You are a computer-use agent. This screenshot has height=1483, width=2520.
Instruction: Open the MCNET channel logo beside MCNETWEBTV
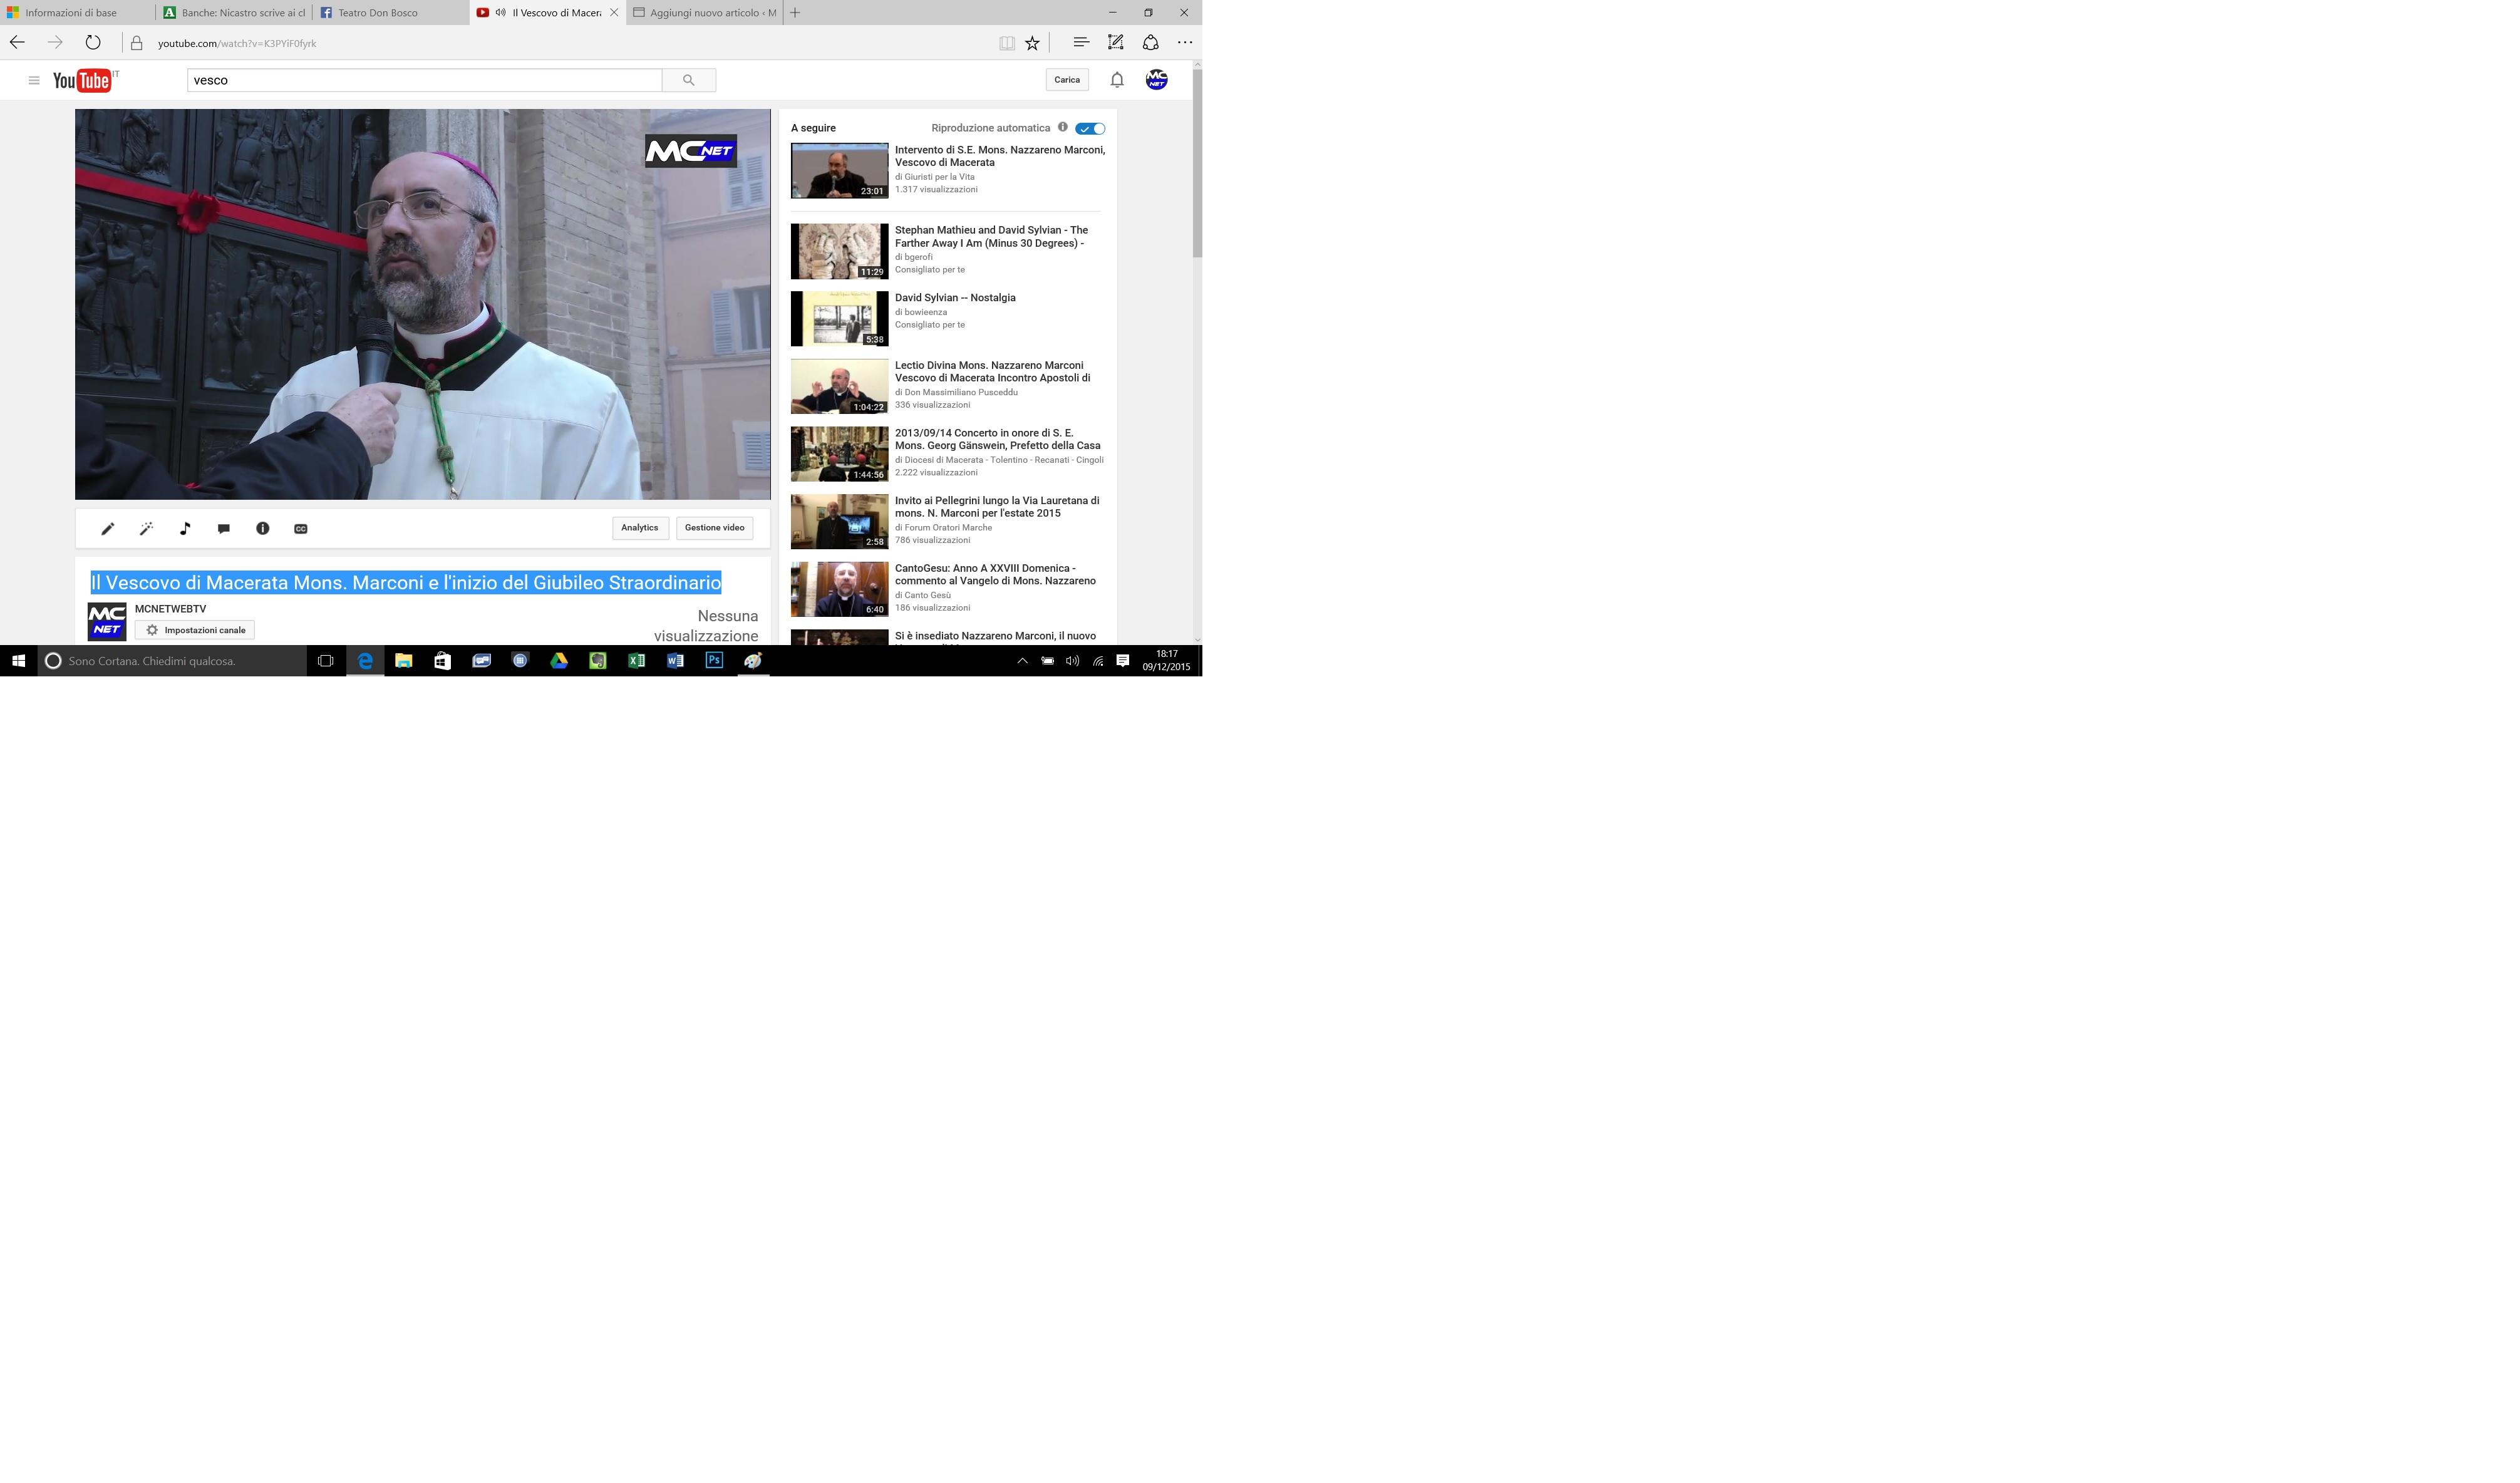click(107, 621)
